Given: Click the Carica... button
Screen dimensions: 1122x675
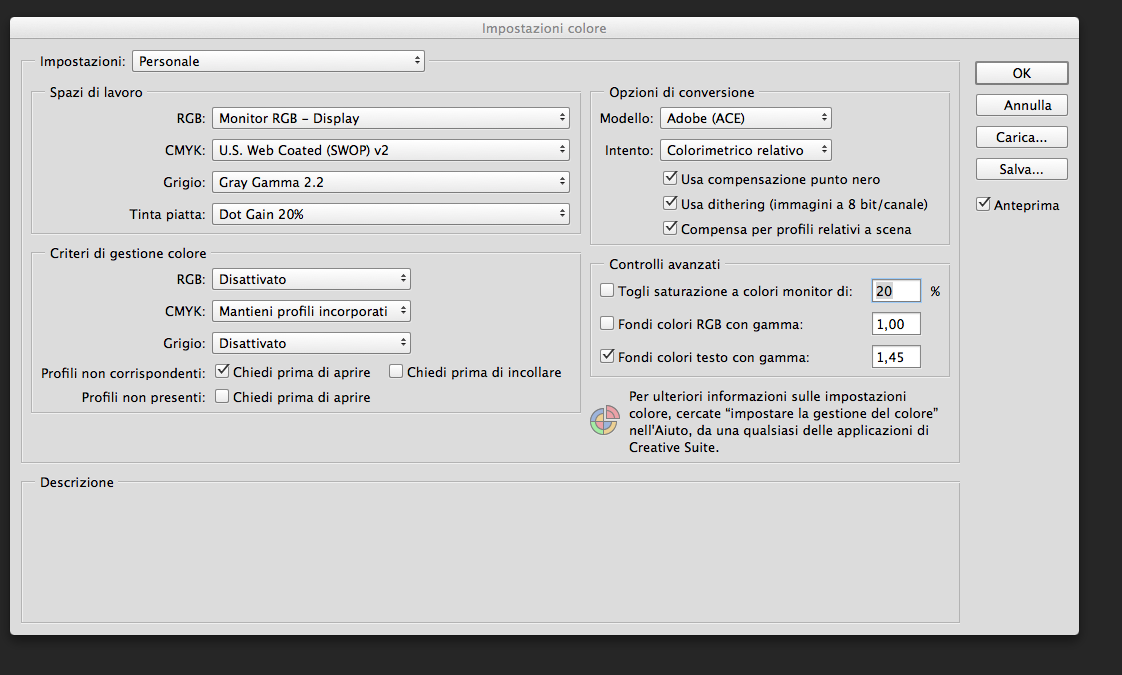Looking at the screenshot, I should pos(1022,137).
